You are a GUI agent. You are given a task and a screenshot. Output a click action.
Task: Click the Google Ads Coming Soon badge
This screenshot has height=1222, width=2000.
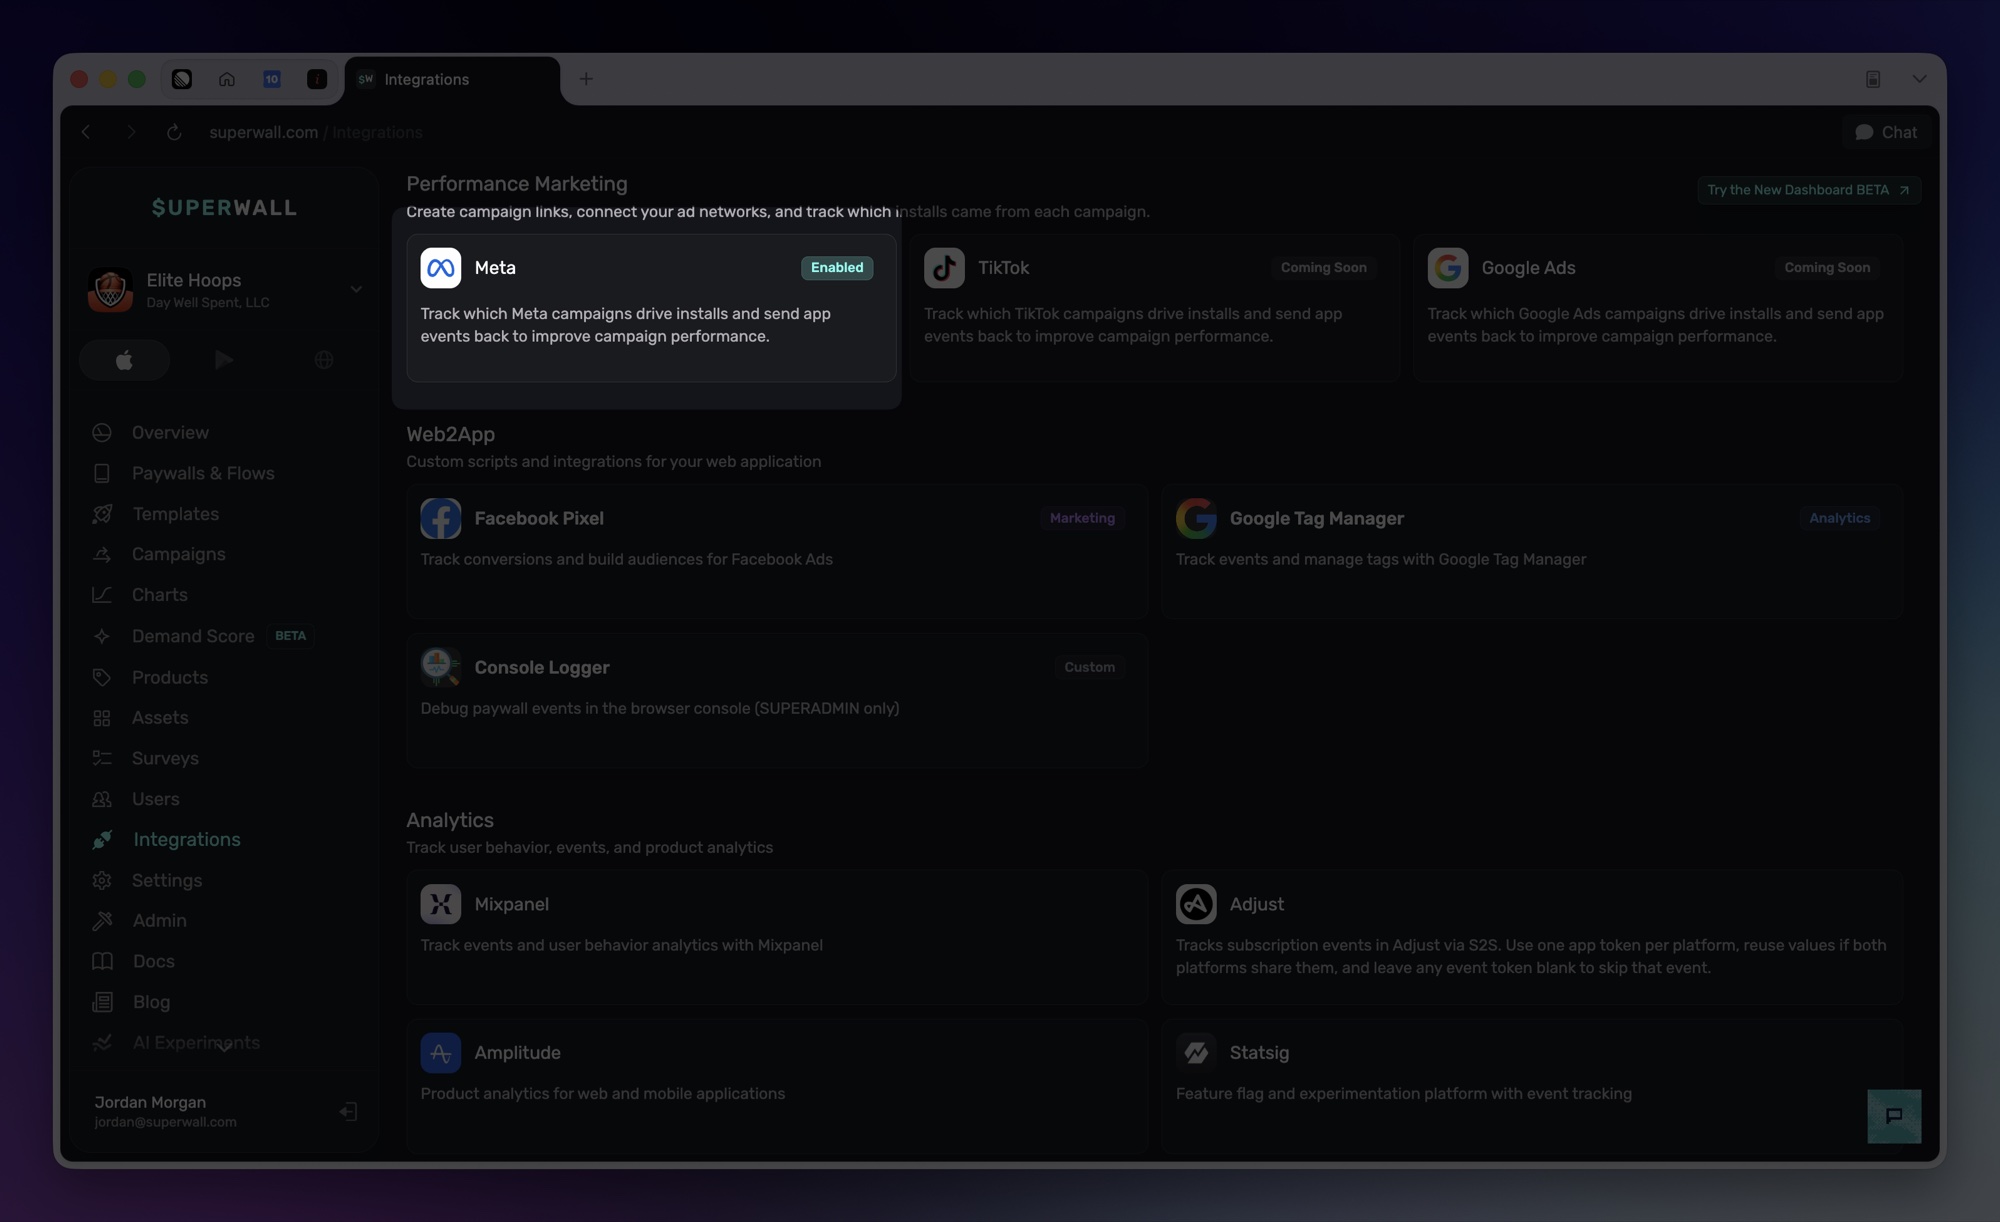pos(1827,268)
